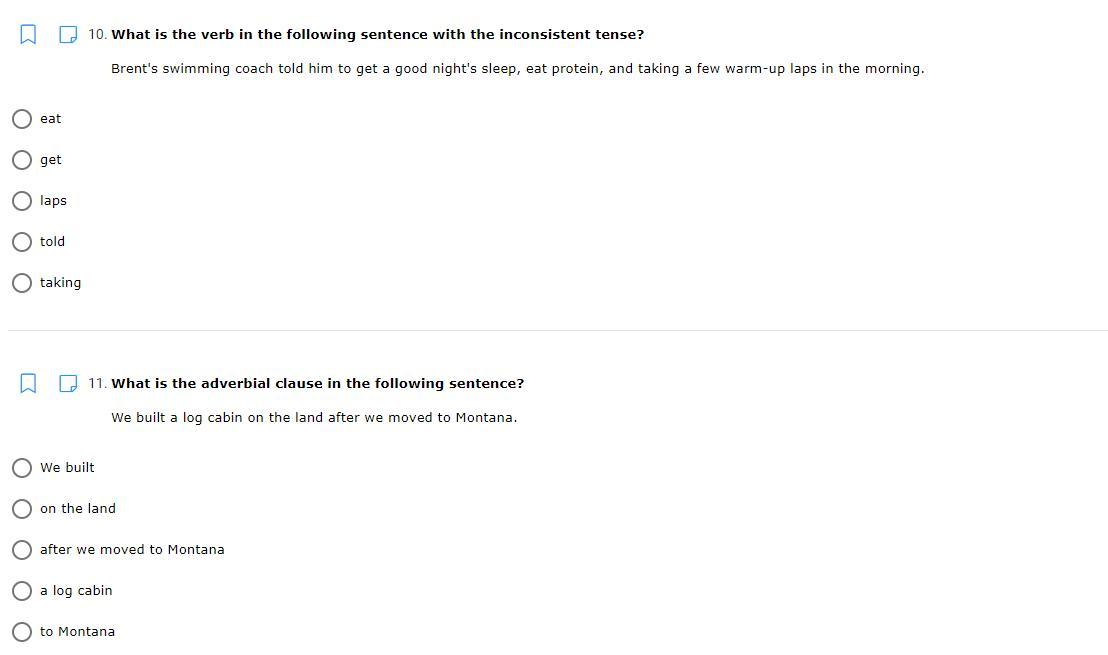Bookmark question 10
Image resolution: width=1108 pixels, height=655 pixels.
point(28,35)
